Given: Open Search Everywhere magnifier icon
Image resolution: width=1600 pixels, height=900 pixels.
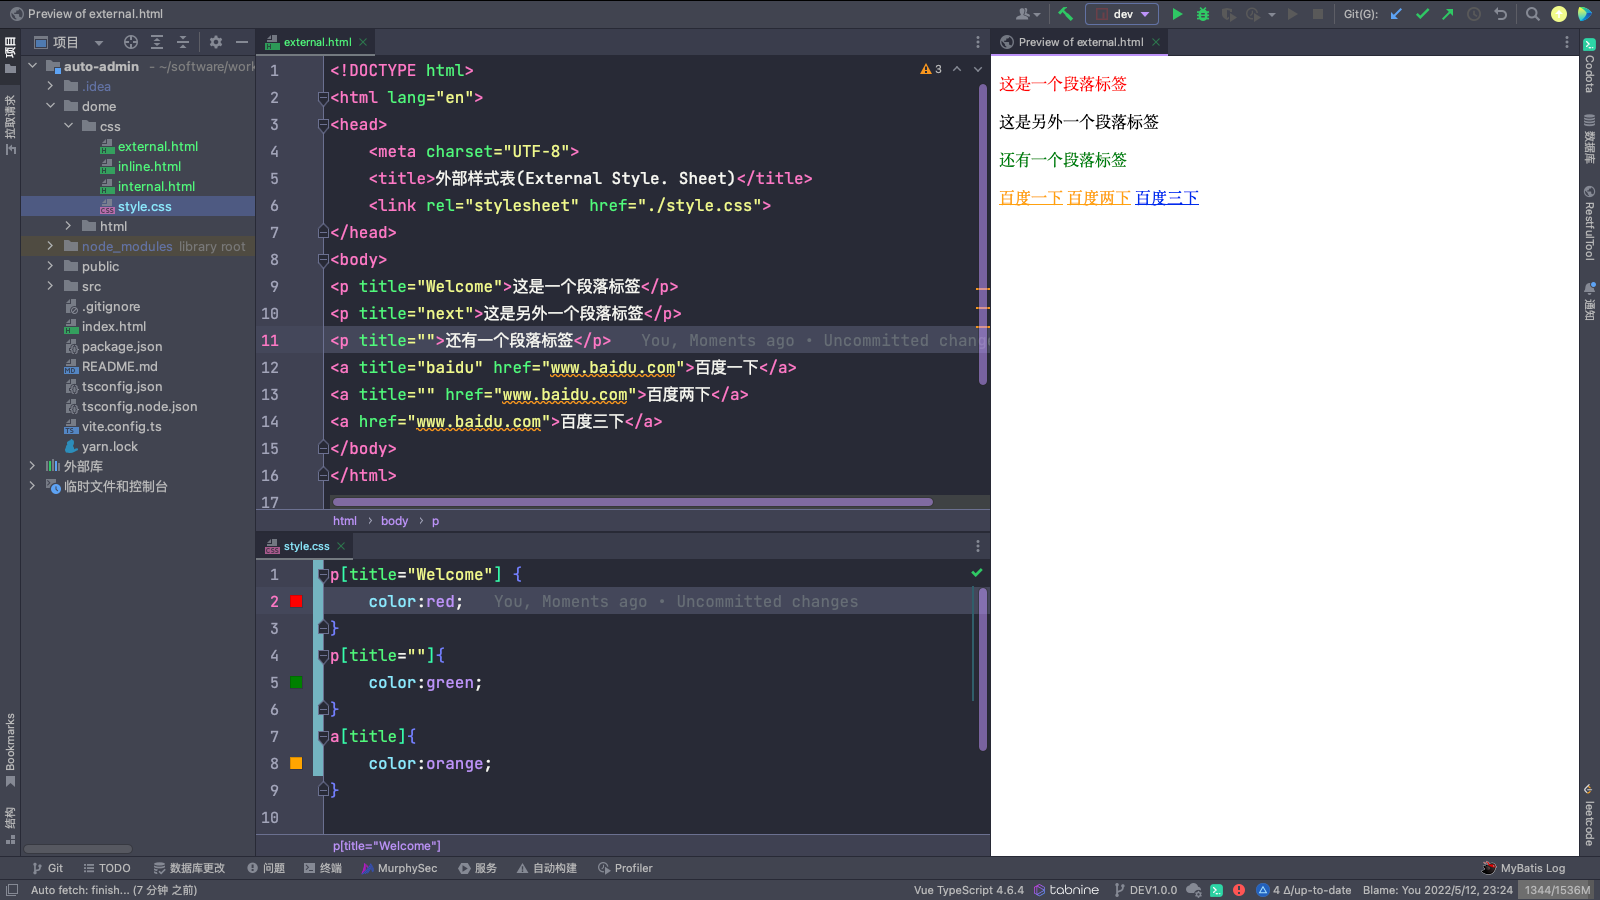Looking at the screenshot, I should [x=1532, y=14].
